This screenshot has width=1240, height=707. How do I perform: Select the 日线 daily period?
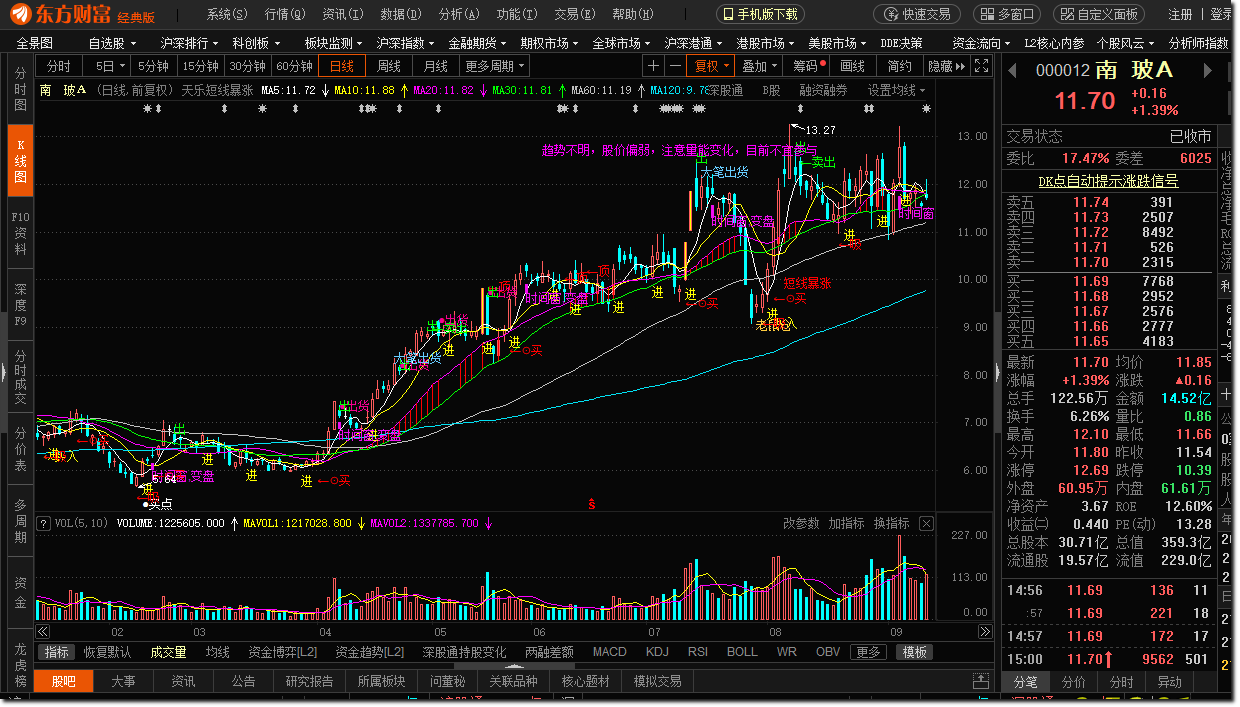pos(342,66)
